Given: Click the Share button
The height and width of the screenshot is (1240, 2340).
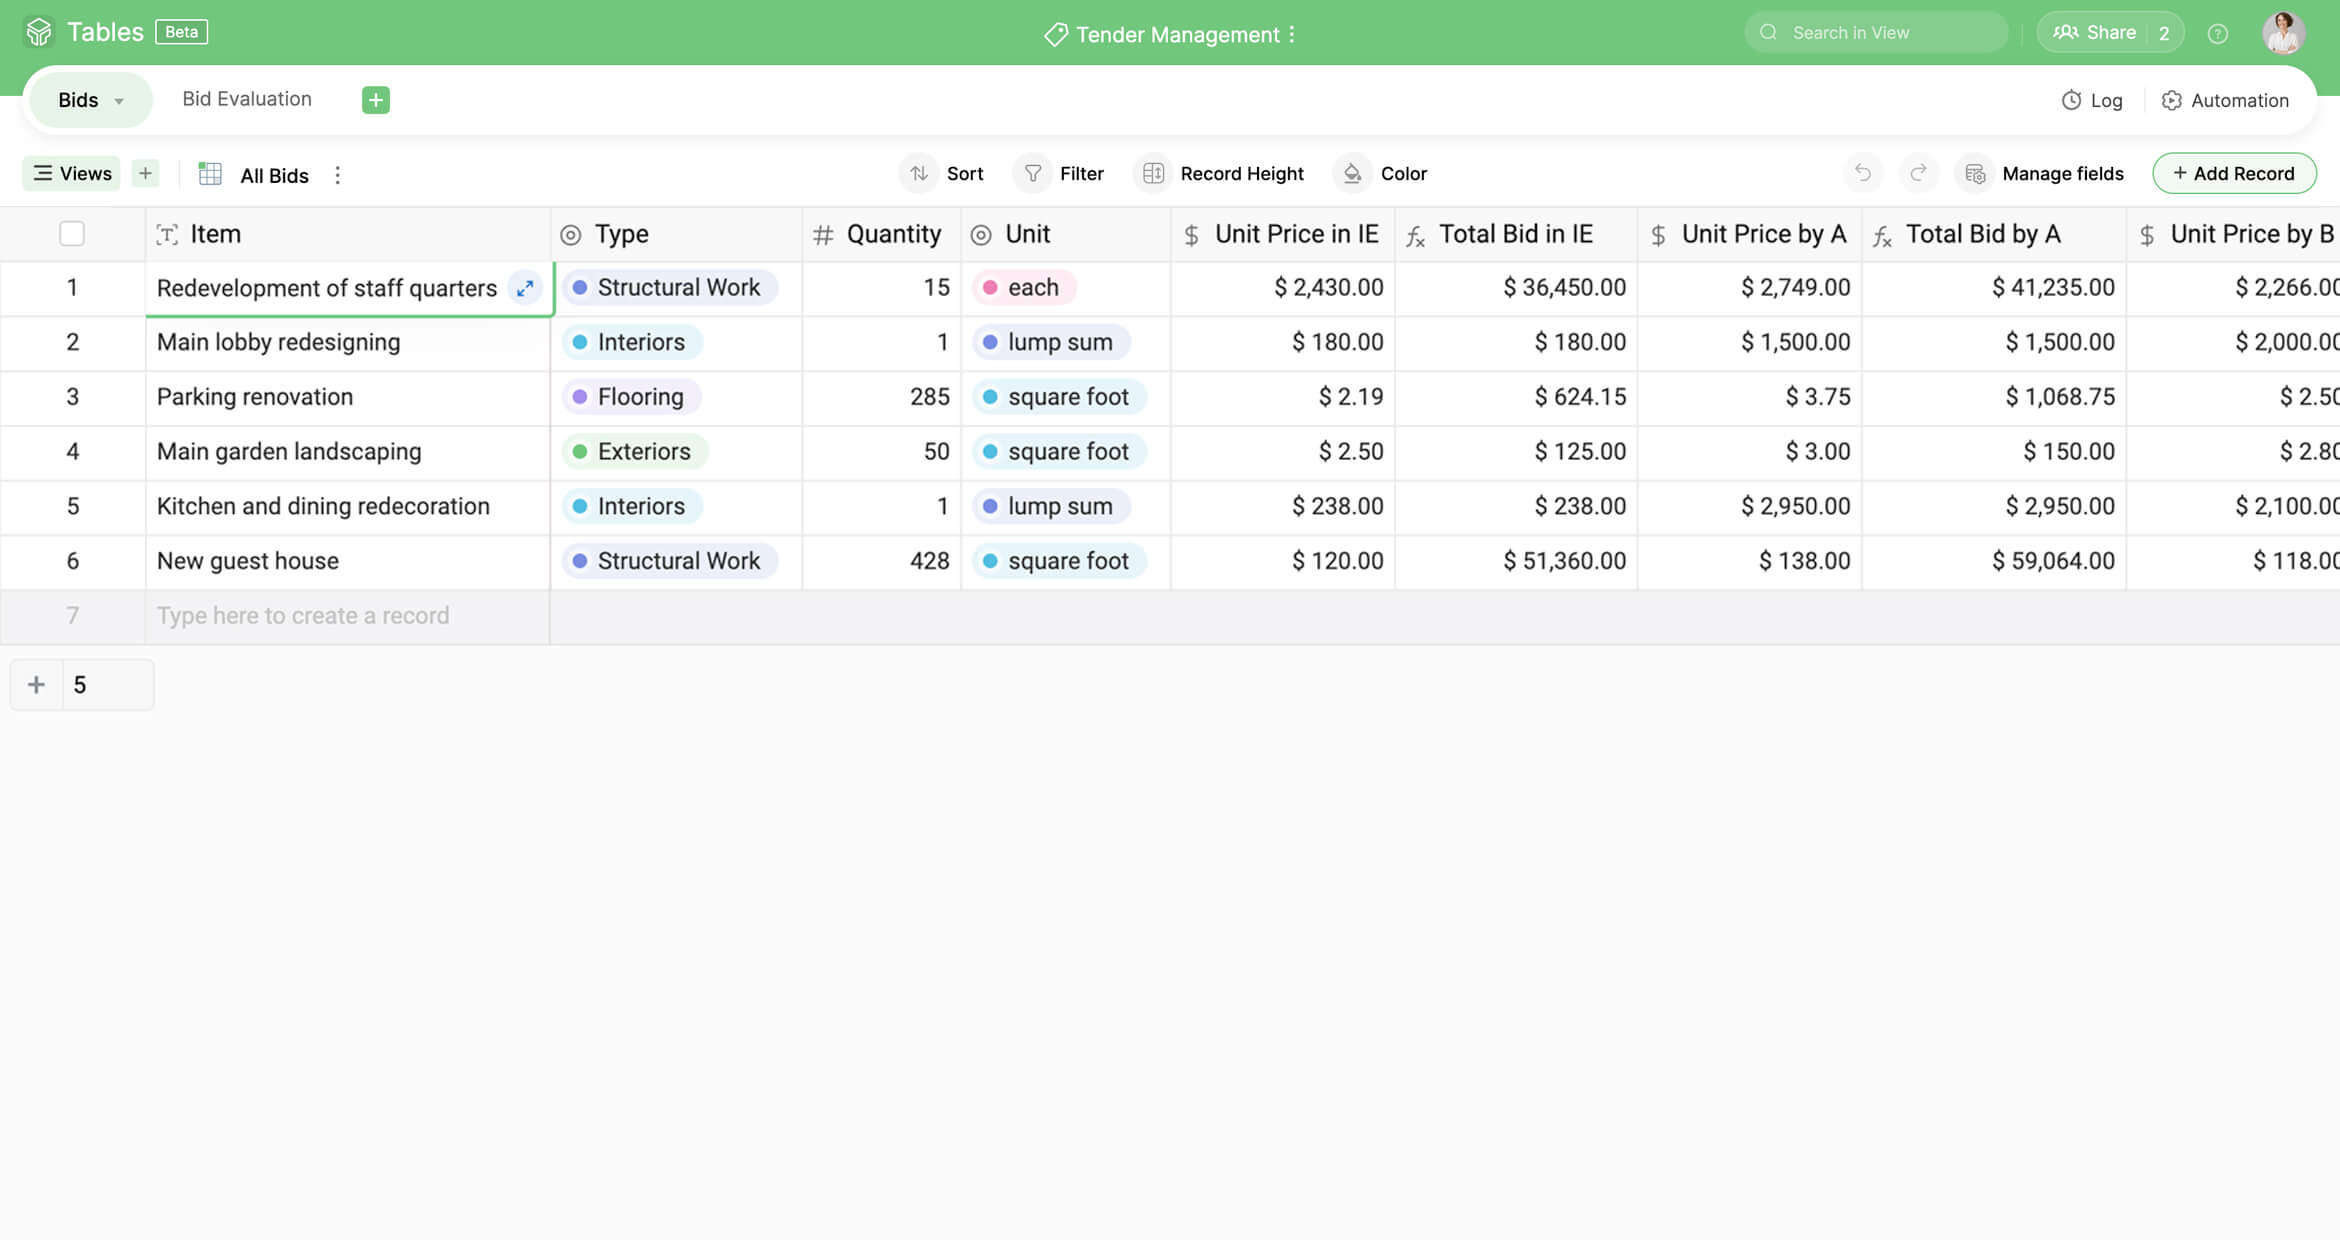Looking at the screenshot, I should 2094,33.
